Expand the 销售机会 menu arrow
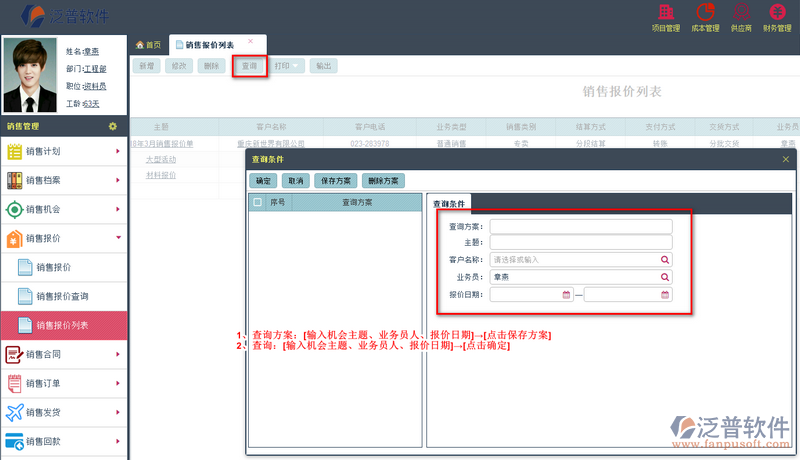800x460 pixels. tap(118, 209)
